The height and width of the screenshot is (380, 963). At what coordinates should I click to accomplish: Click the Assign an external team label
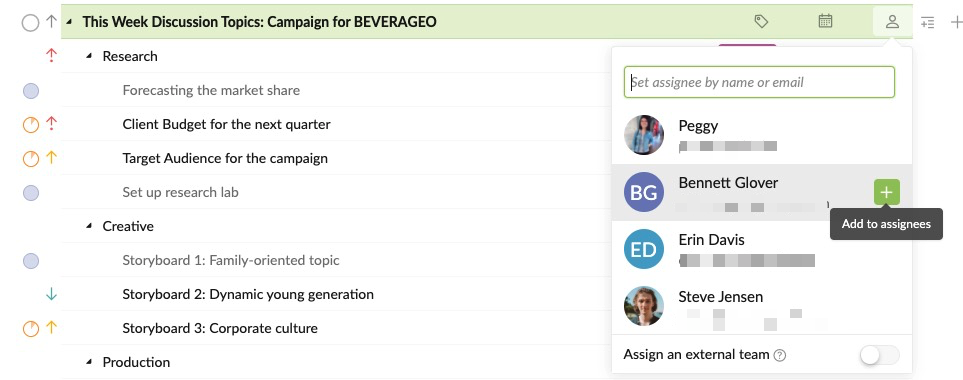696,354
